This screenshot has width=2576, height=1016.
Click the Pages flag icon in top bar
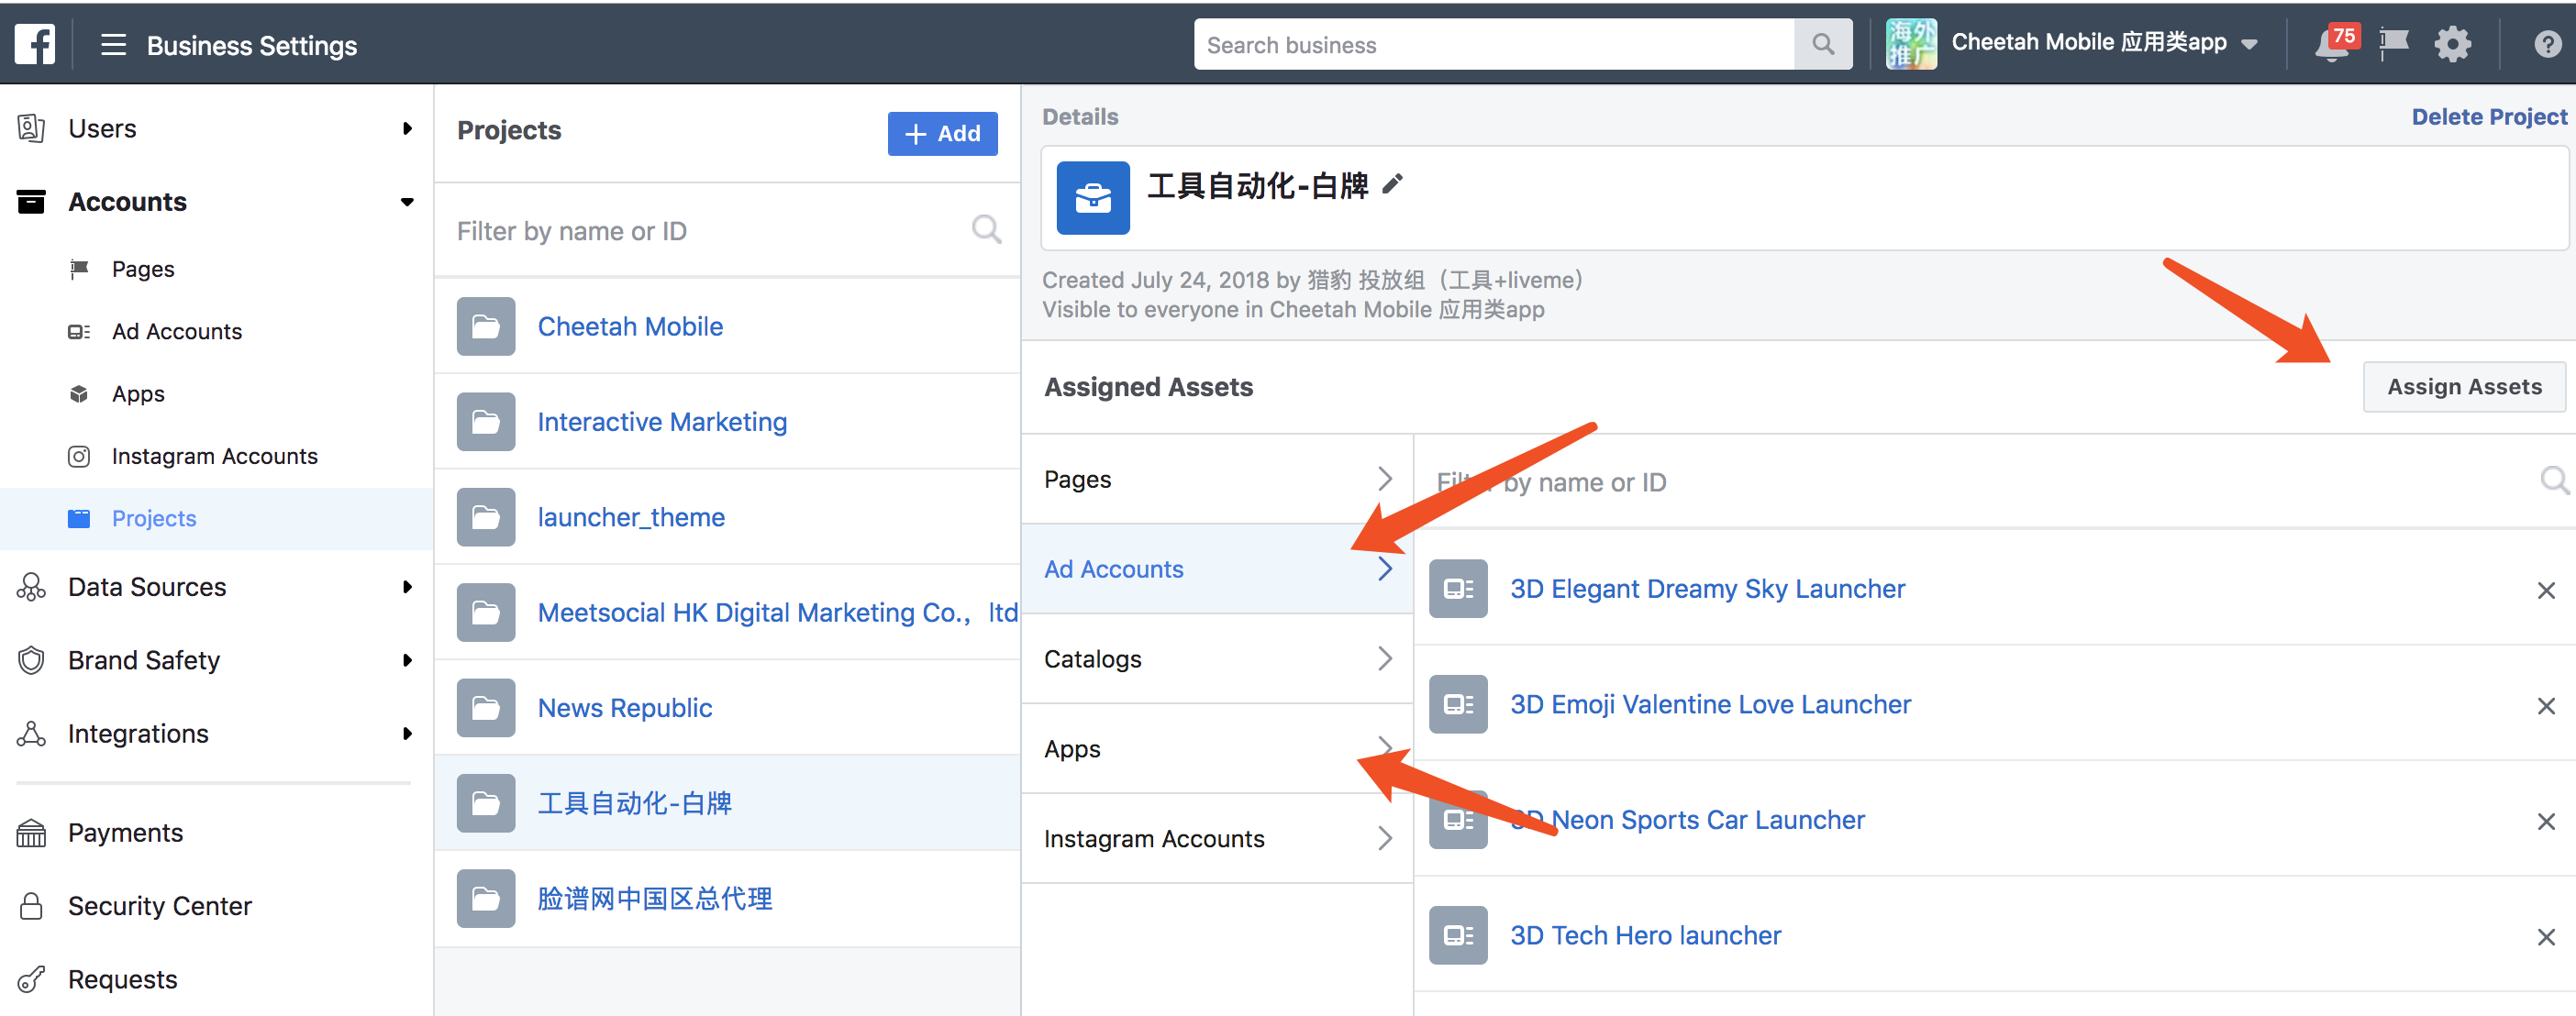pyautogui.click(x=2393, y=44)
